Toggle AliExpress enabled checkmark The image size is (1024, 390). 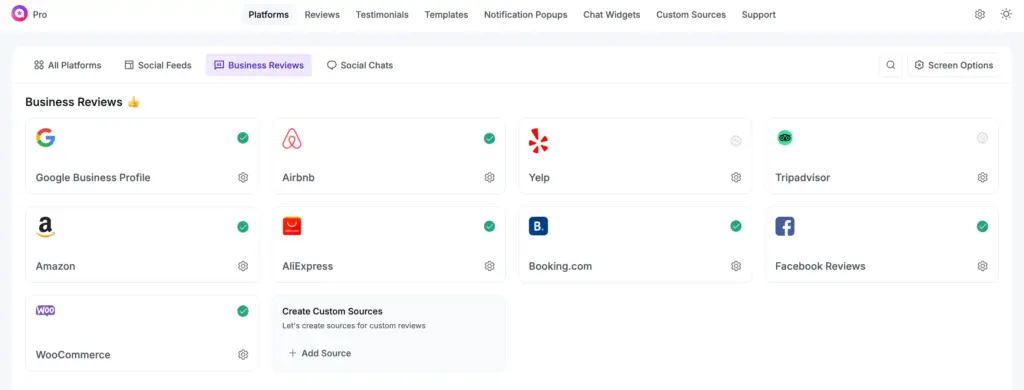pos(489,226)
